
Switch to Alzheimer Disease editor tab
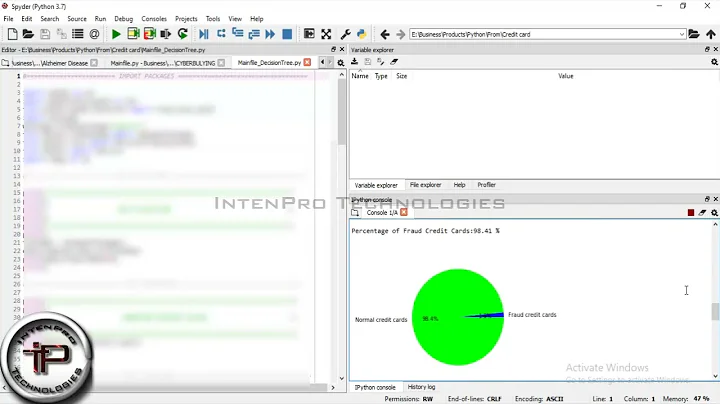coord(50,63)
